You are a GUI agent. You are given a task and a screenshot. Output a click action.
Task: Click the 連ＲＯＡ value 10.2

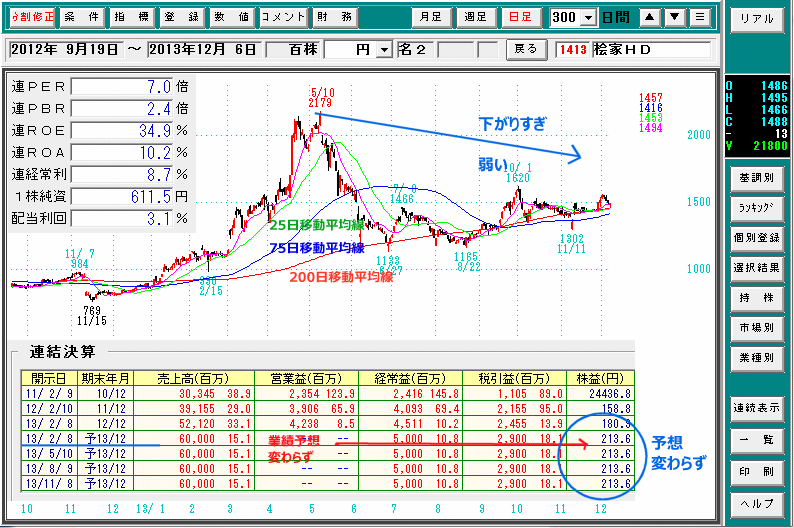[122, 152]
